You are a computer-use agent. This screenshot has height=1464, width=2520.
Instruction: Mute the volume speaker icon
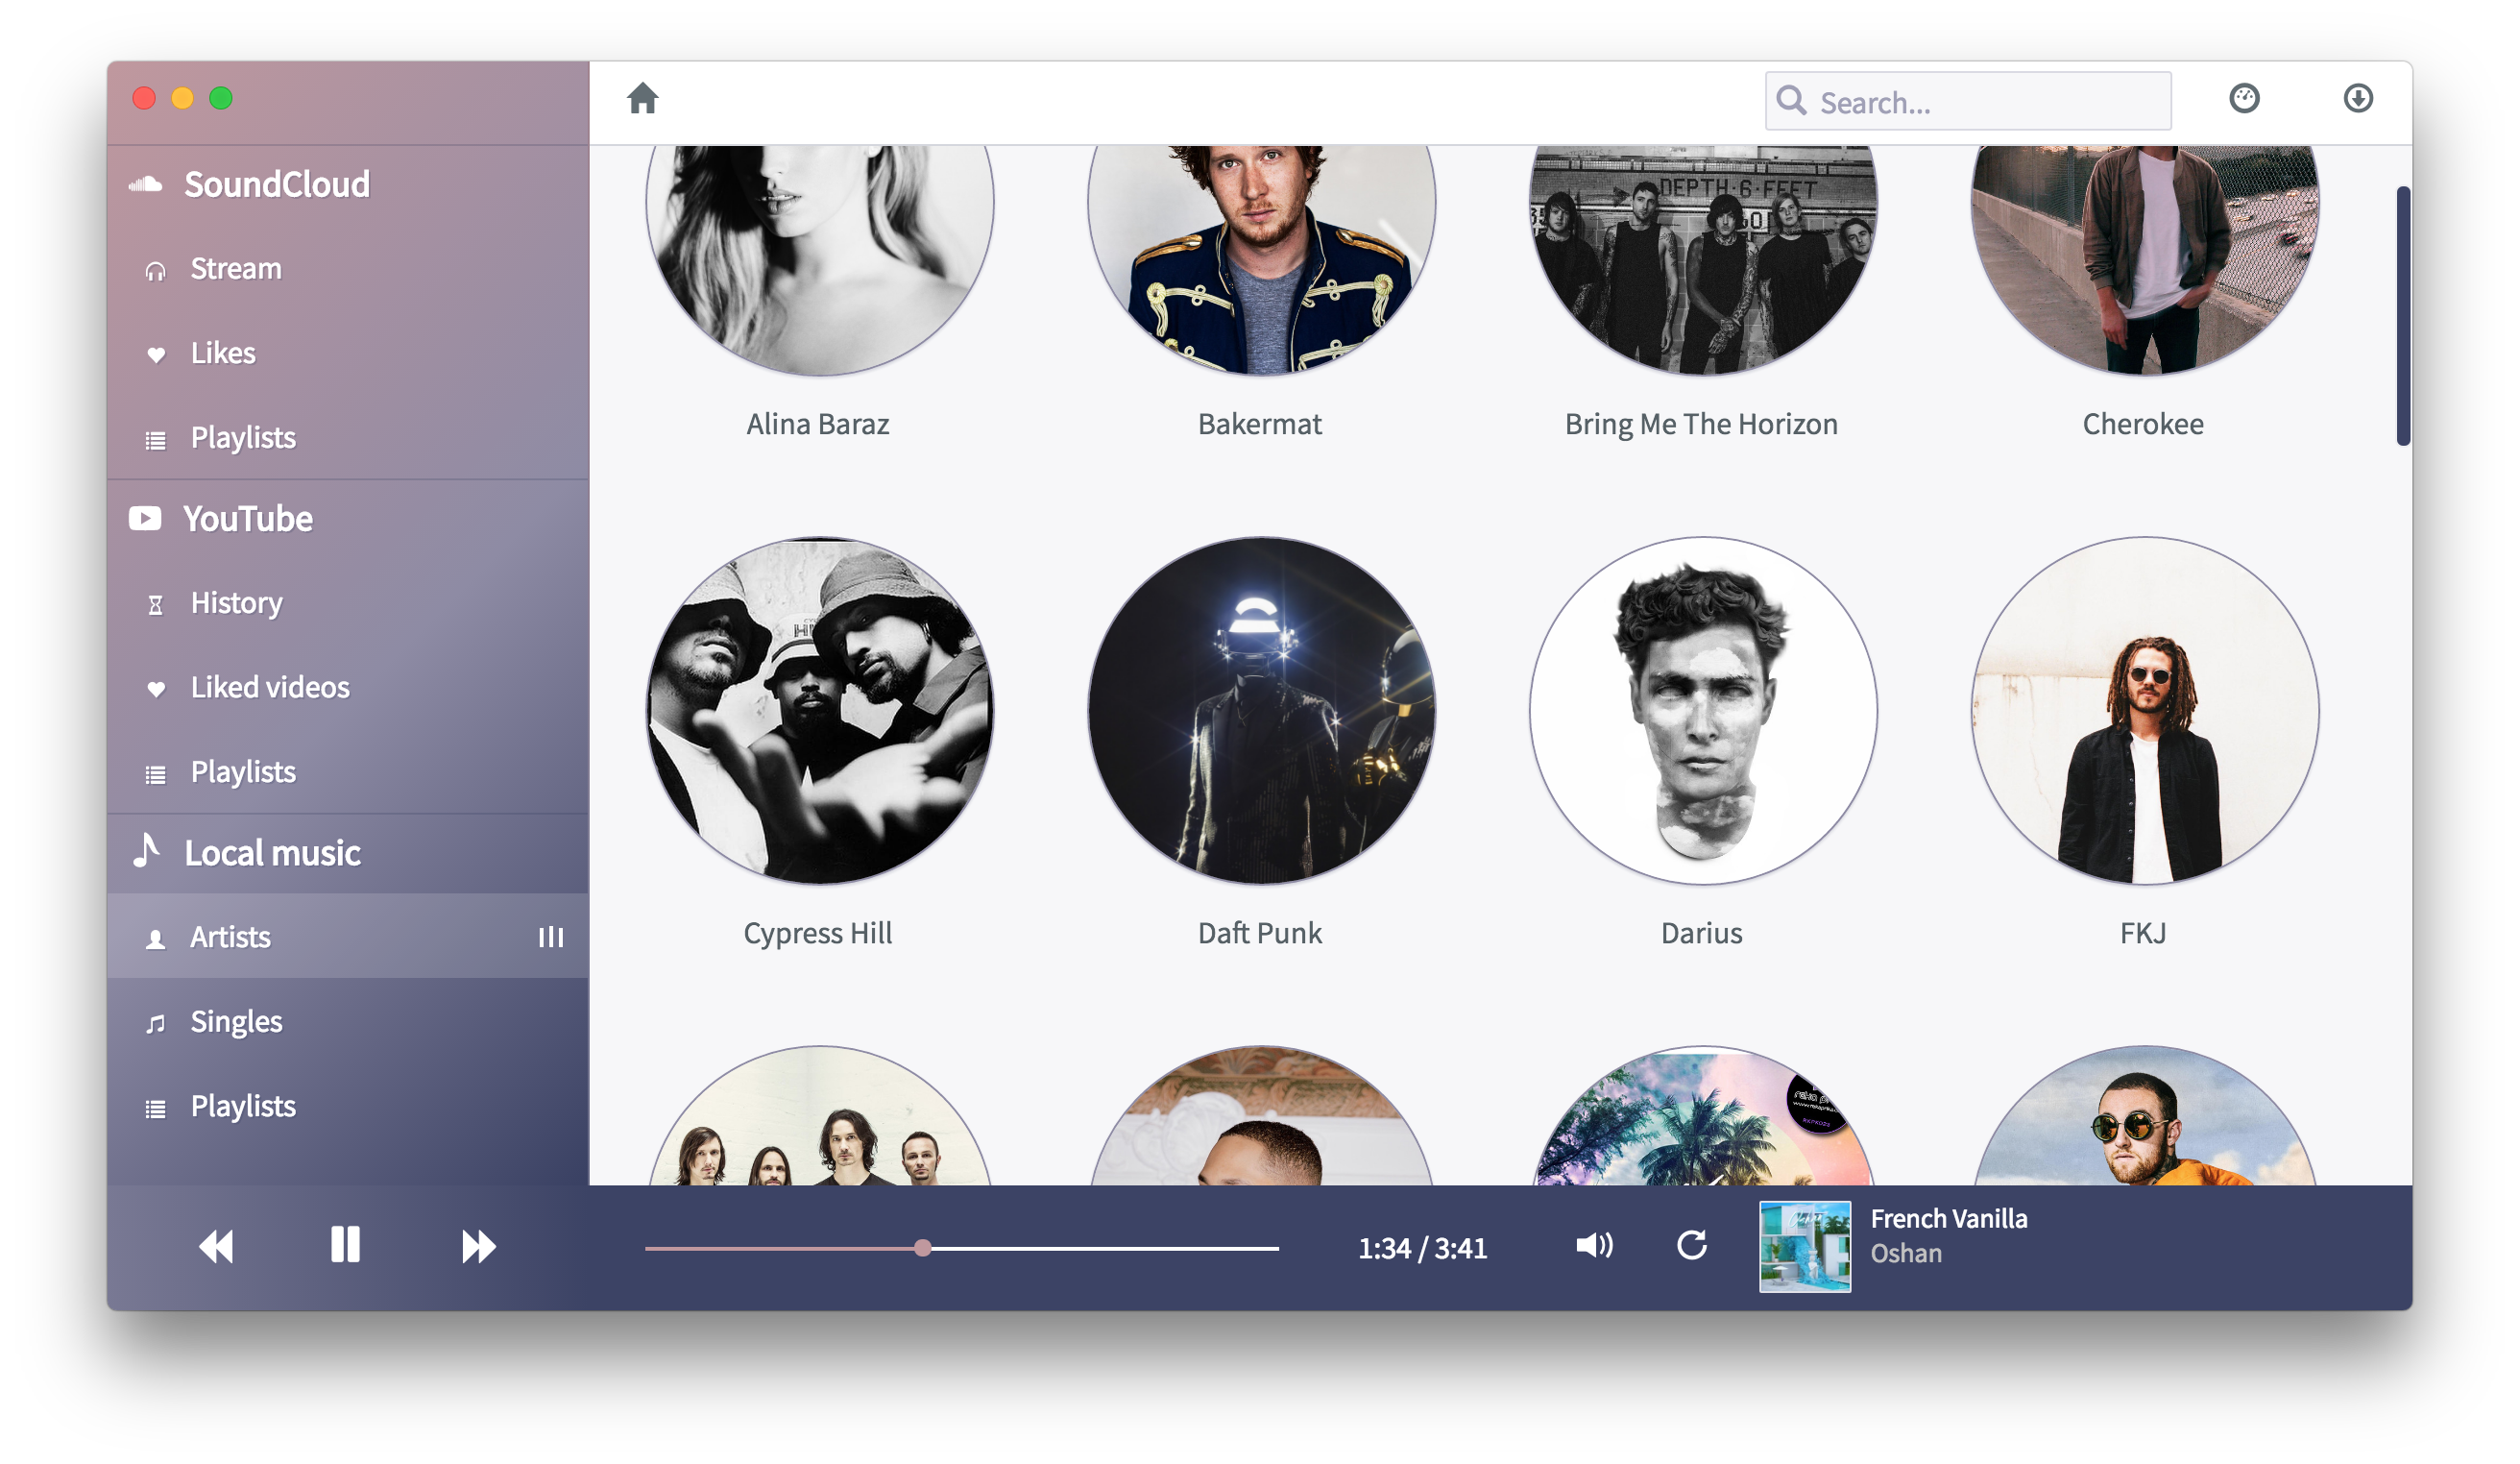(1594, 1245)
